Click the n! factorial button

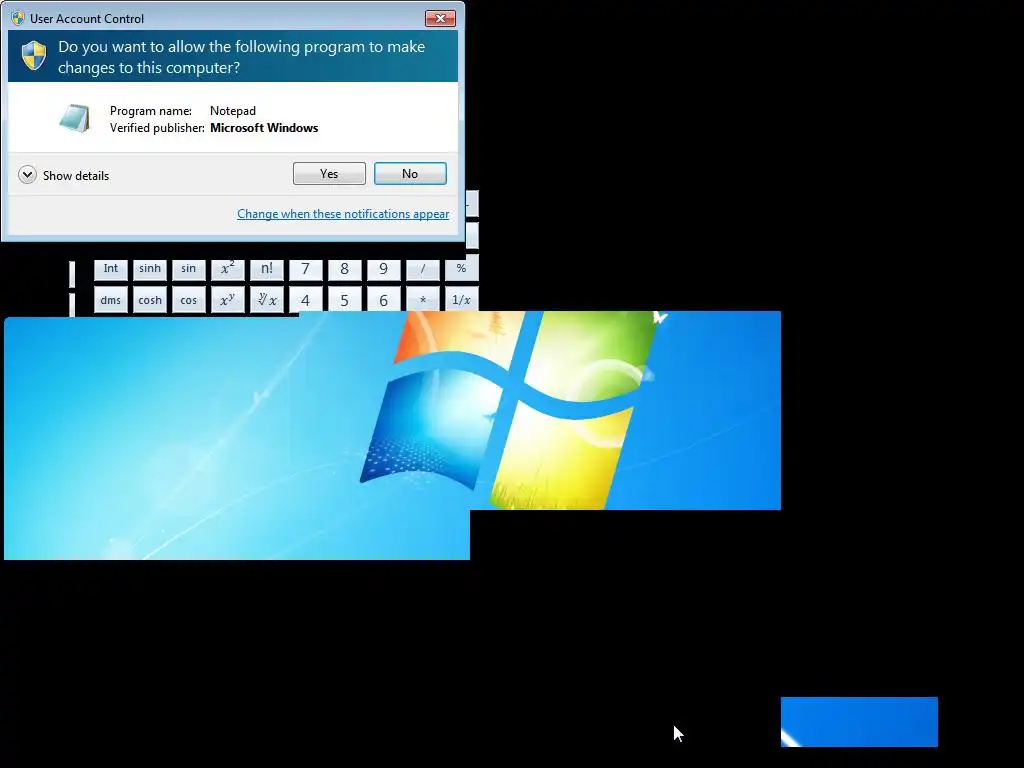[267, 269]
